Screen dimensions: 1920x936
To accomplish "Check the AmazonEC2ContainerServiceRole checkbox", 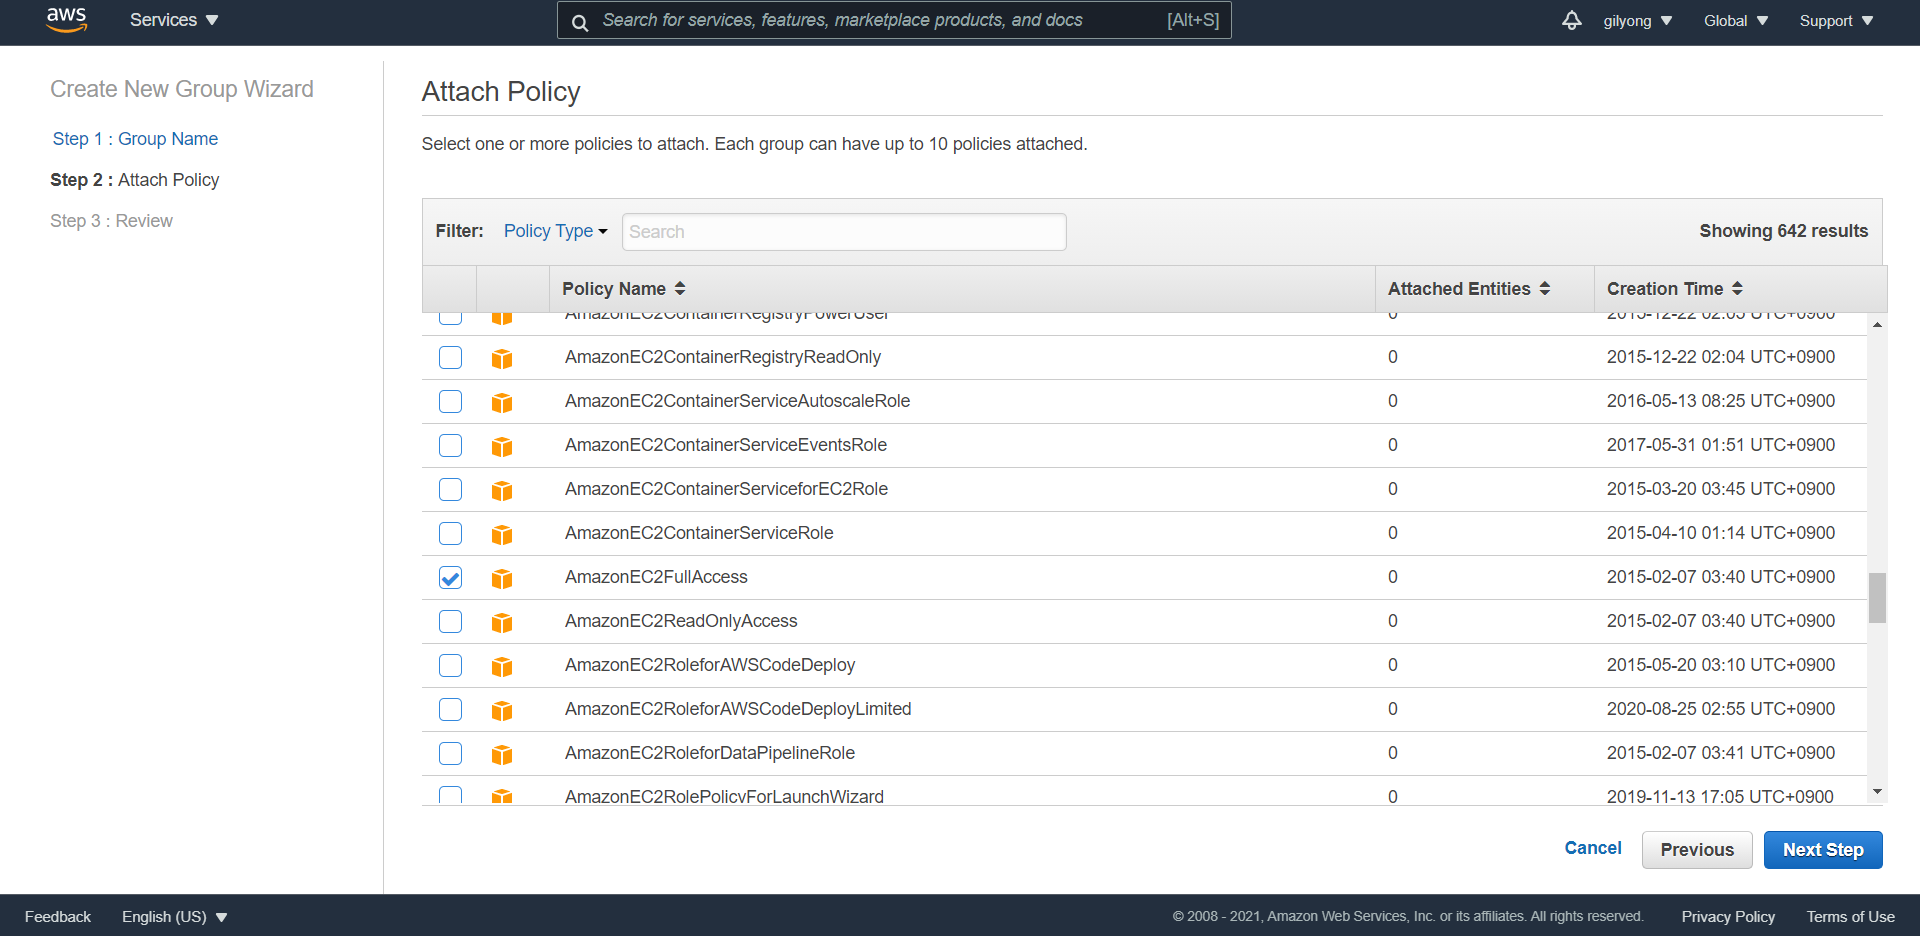I will (x=451, y=533).
